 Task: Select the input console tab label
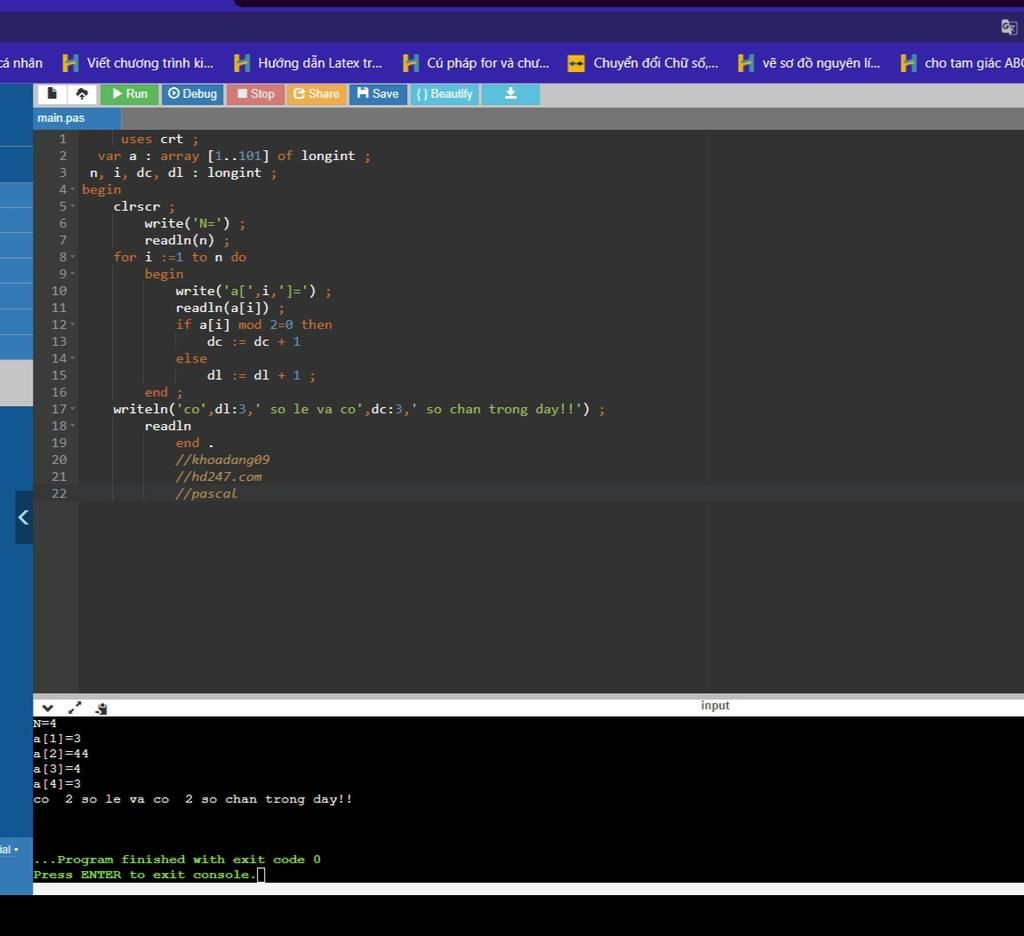pos(715,705)
